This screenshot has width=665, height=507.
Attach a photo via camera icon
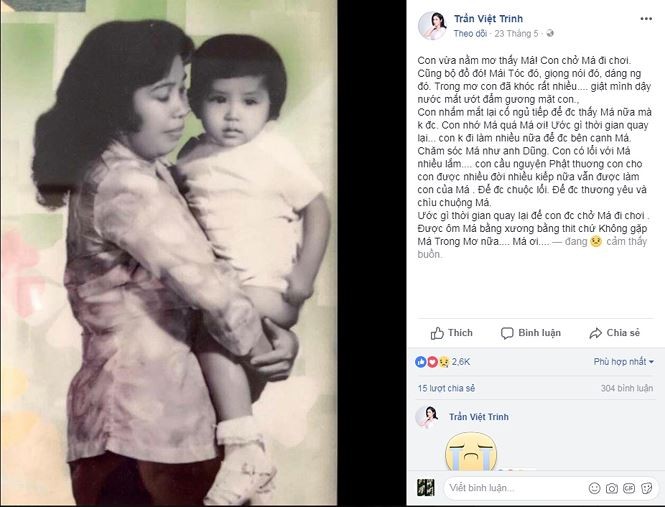pos(612,488)
